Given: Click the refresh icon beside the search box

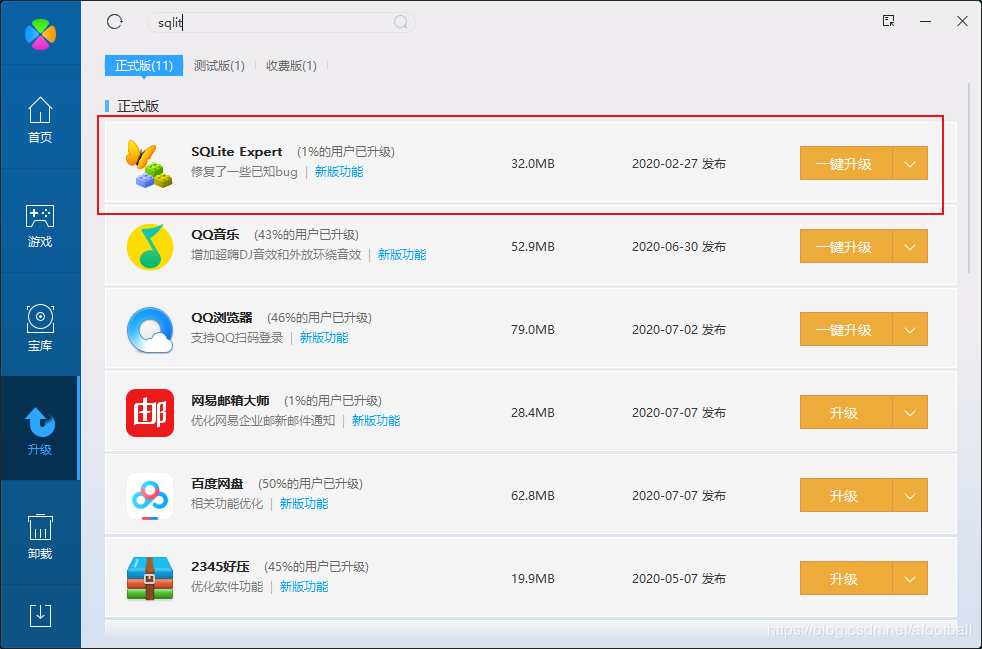Looking at the screenshot, I should point(114,20).
